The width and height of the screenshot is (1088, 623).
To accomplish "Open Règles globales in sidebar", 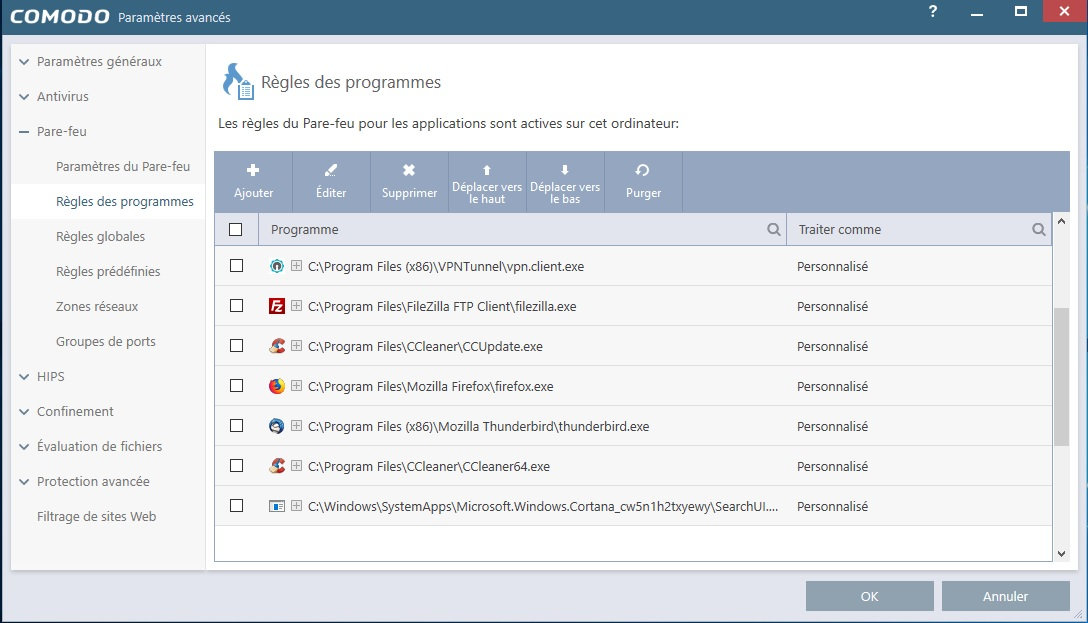I will (x=100, y=237).
